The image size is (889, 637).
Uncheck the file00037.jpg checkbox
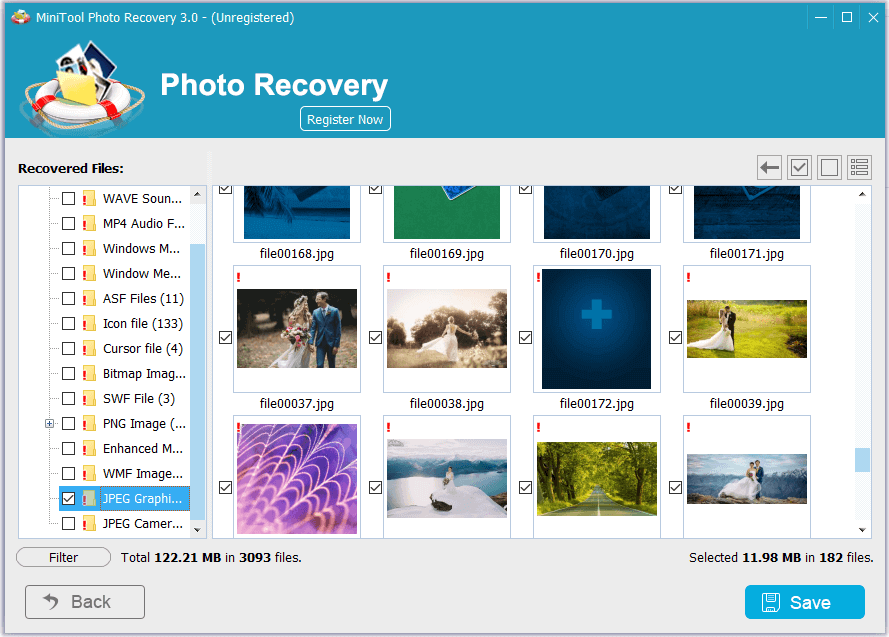point(225,338)
